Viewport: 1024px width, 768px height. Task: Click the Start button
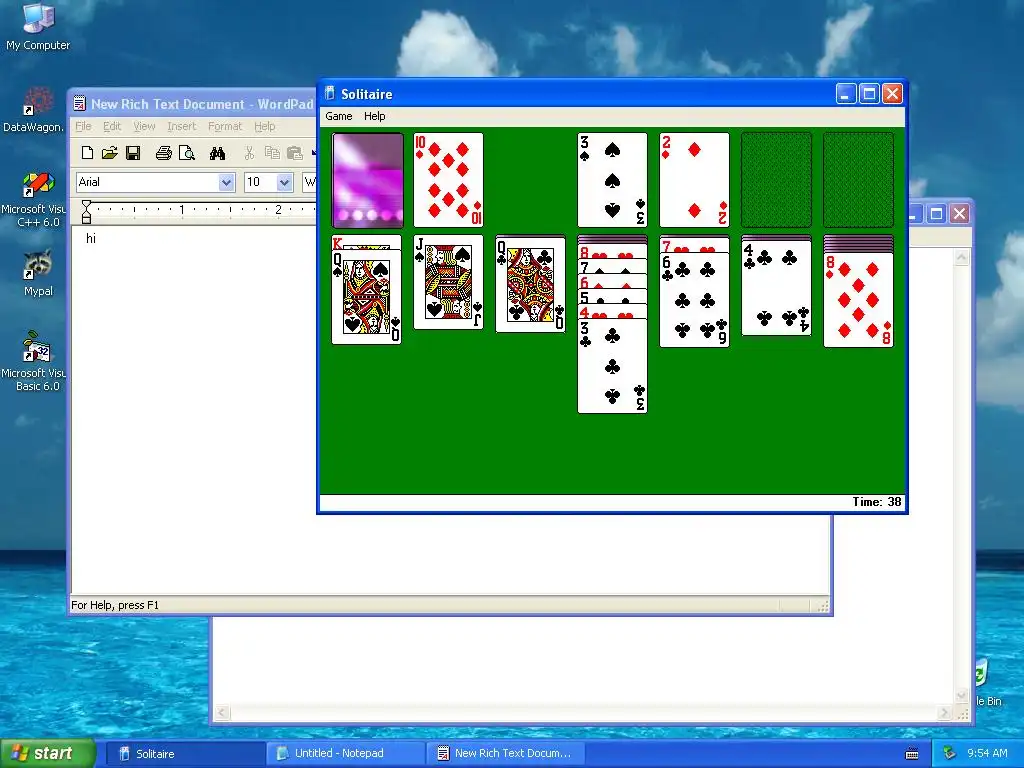pyautogui.click(x=47, y=753)
